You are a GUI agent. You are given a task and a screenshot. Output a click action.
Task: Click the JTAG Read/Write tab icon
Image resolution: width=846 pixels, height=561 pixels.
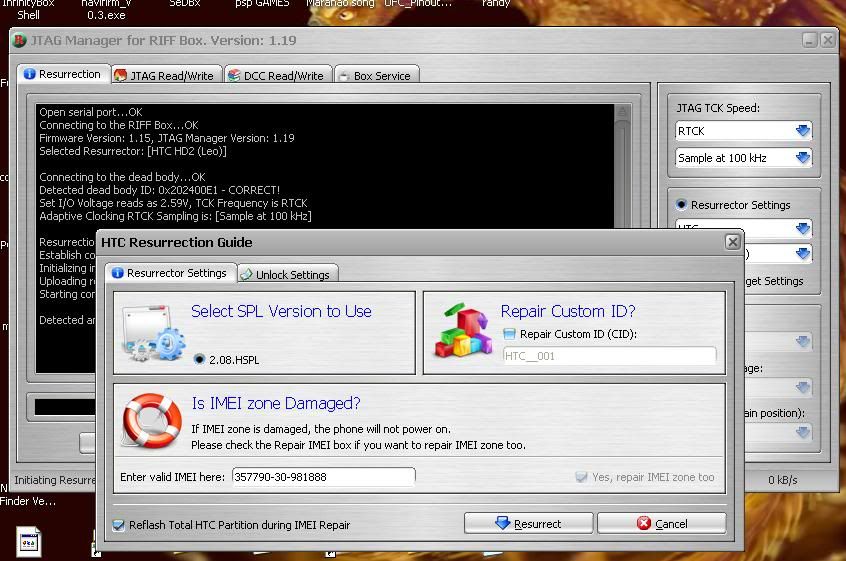tap(120, 76)
